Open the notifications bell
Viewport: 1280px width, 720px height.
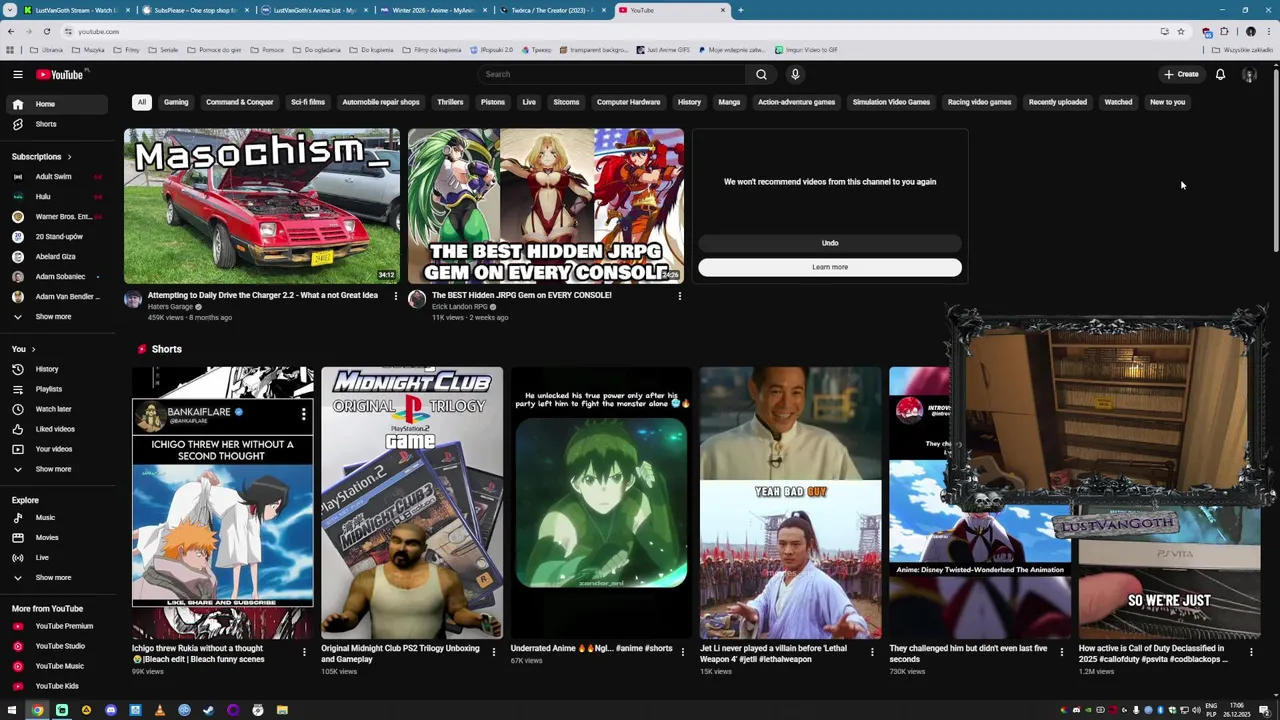coord(1220,74)
